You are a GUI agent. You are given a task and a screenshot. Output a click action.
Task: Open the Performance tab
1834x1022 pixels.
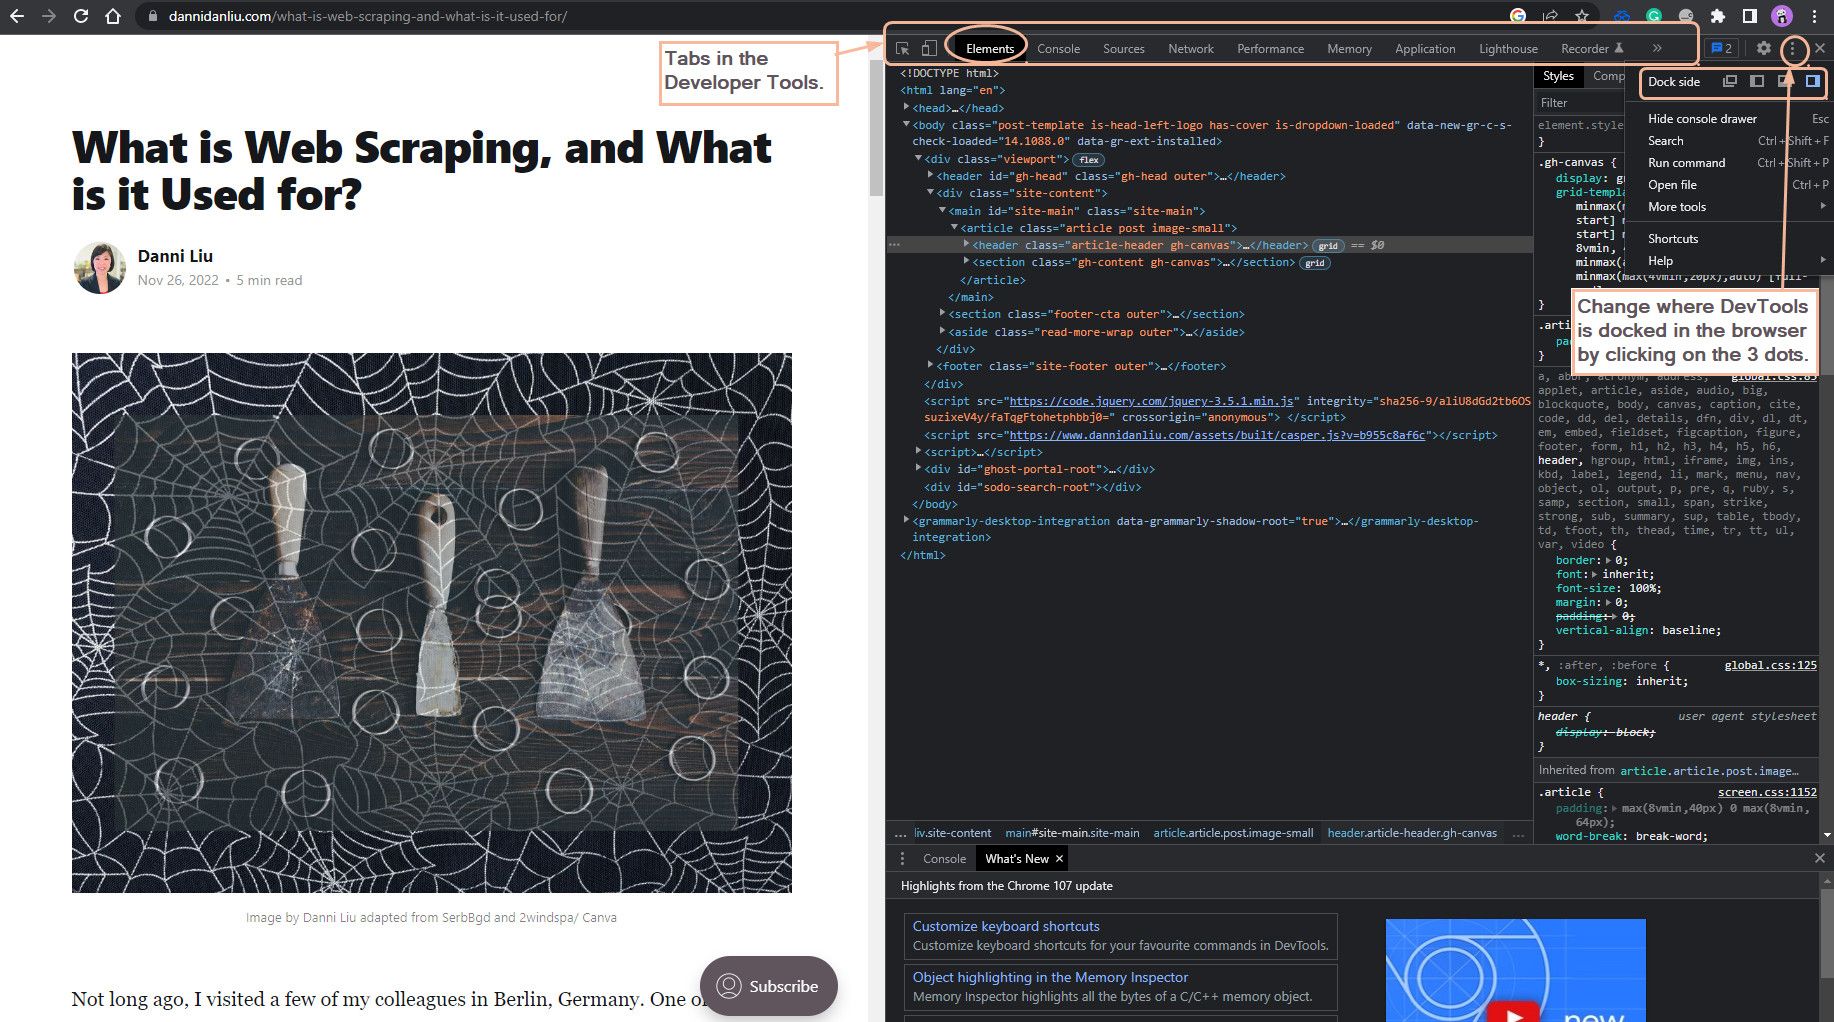pos(1270,48)
